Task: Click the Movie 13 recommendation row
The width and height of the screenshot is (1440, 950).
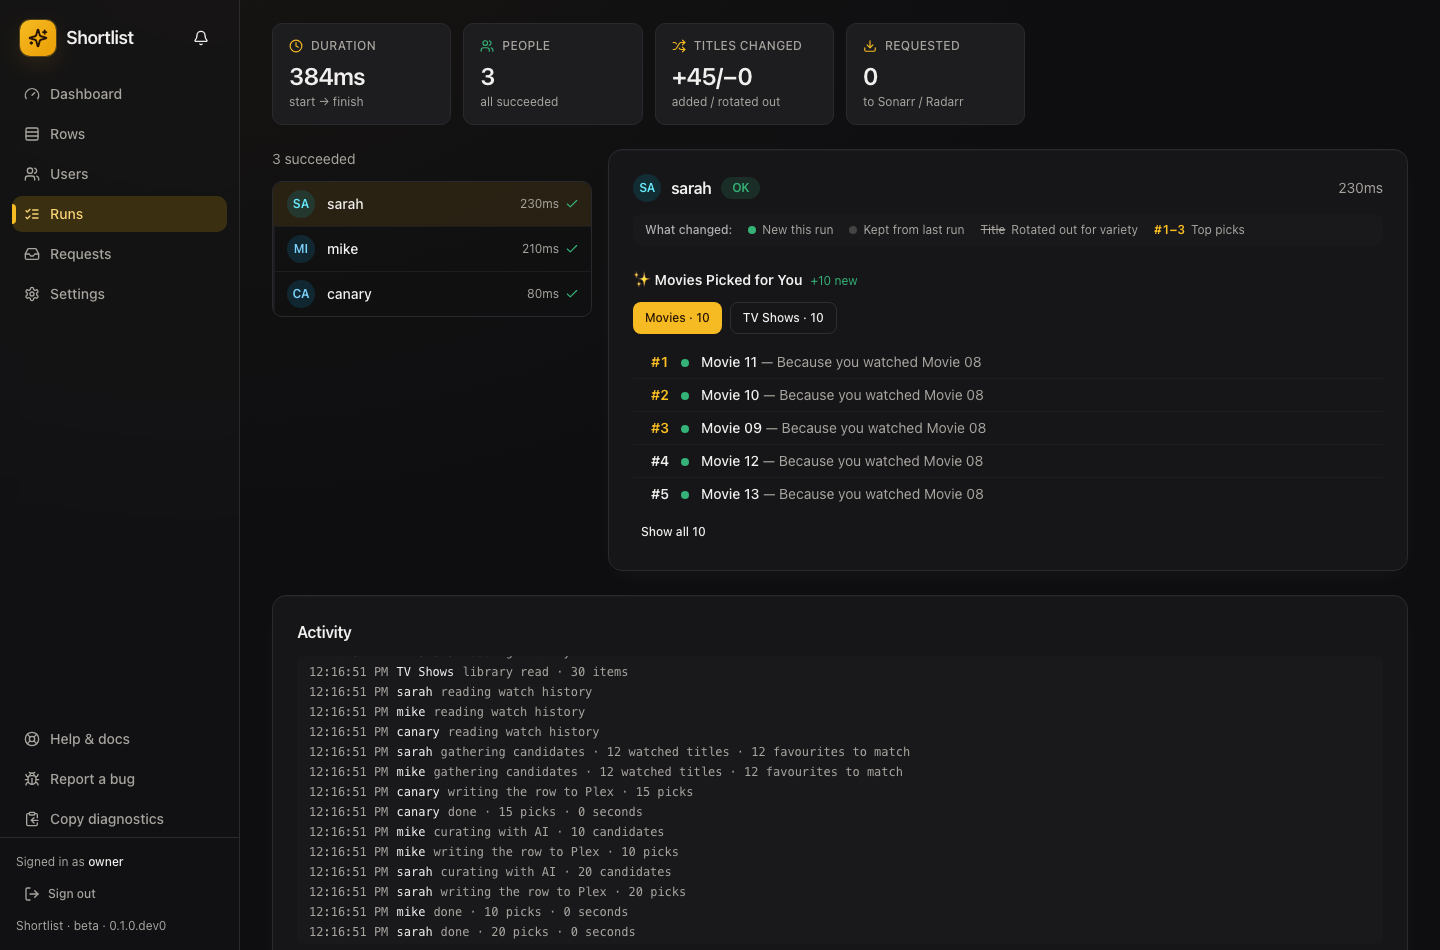Action: coord(1009,494)
